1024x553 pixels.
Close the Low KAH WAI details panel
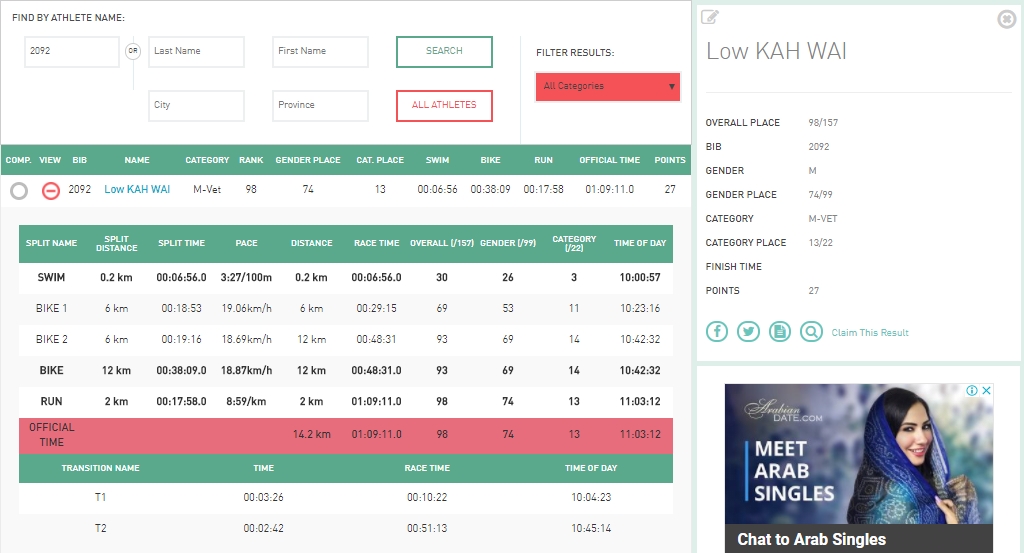coord(1006,19)
